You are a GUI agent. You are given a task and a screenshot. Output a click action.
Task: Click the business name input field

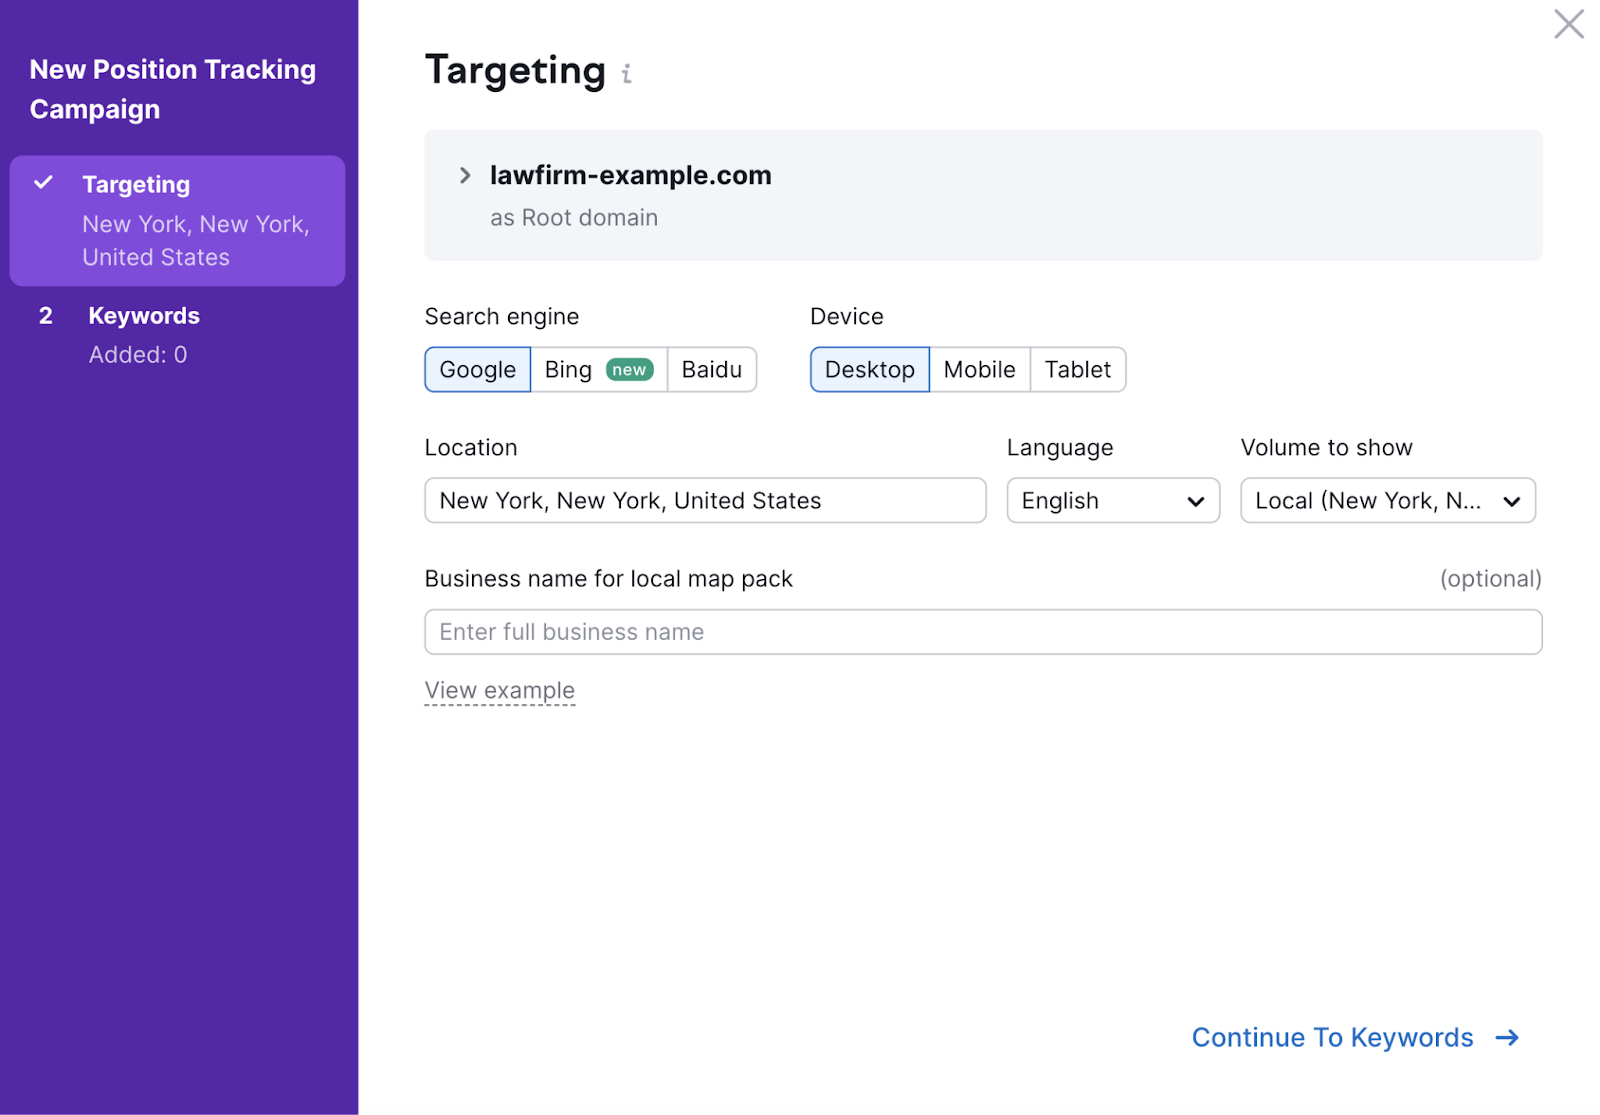point(983,632)
